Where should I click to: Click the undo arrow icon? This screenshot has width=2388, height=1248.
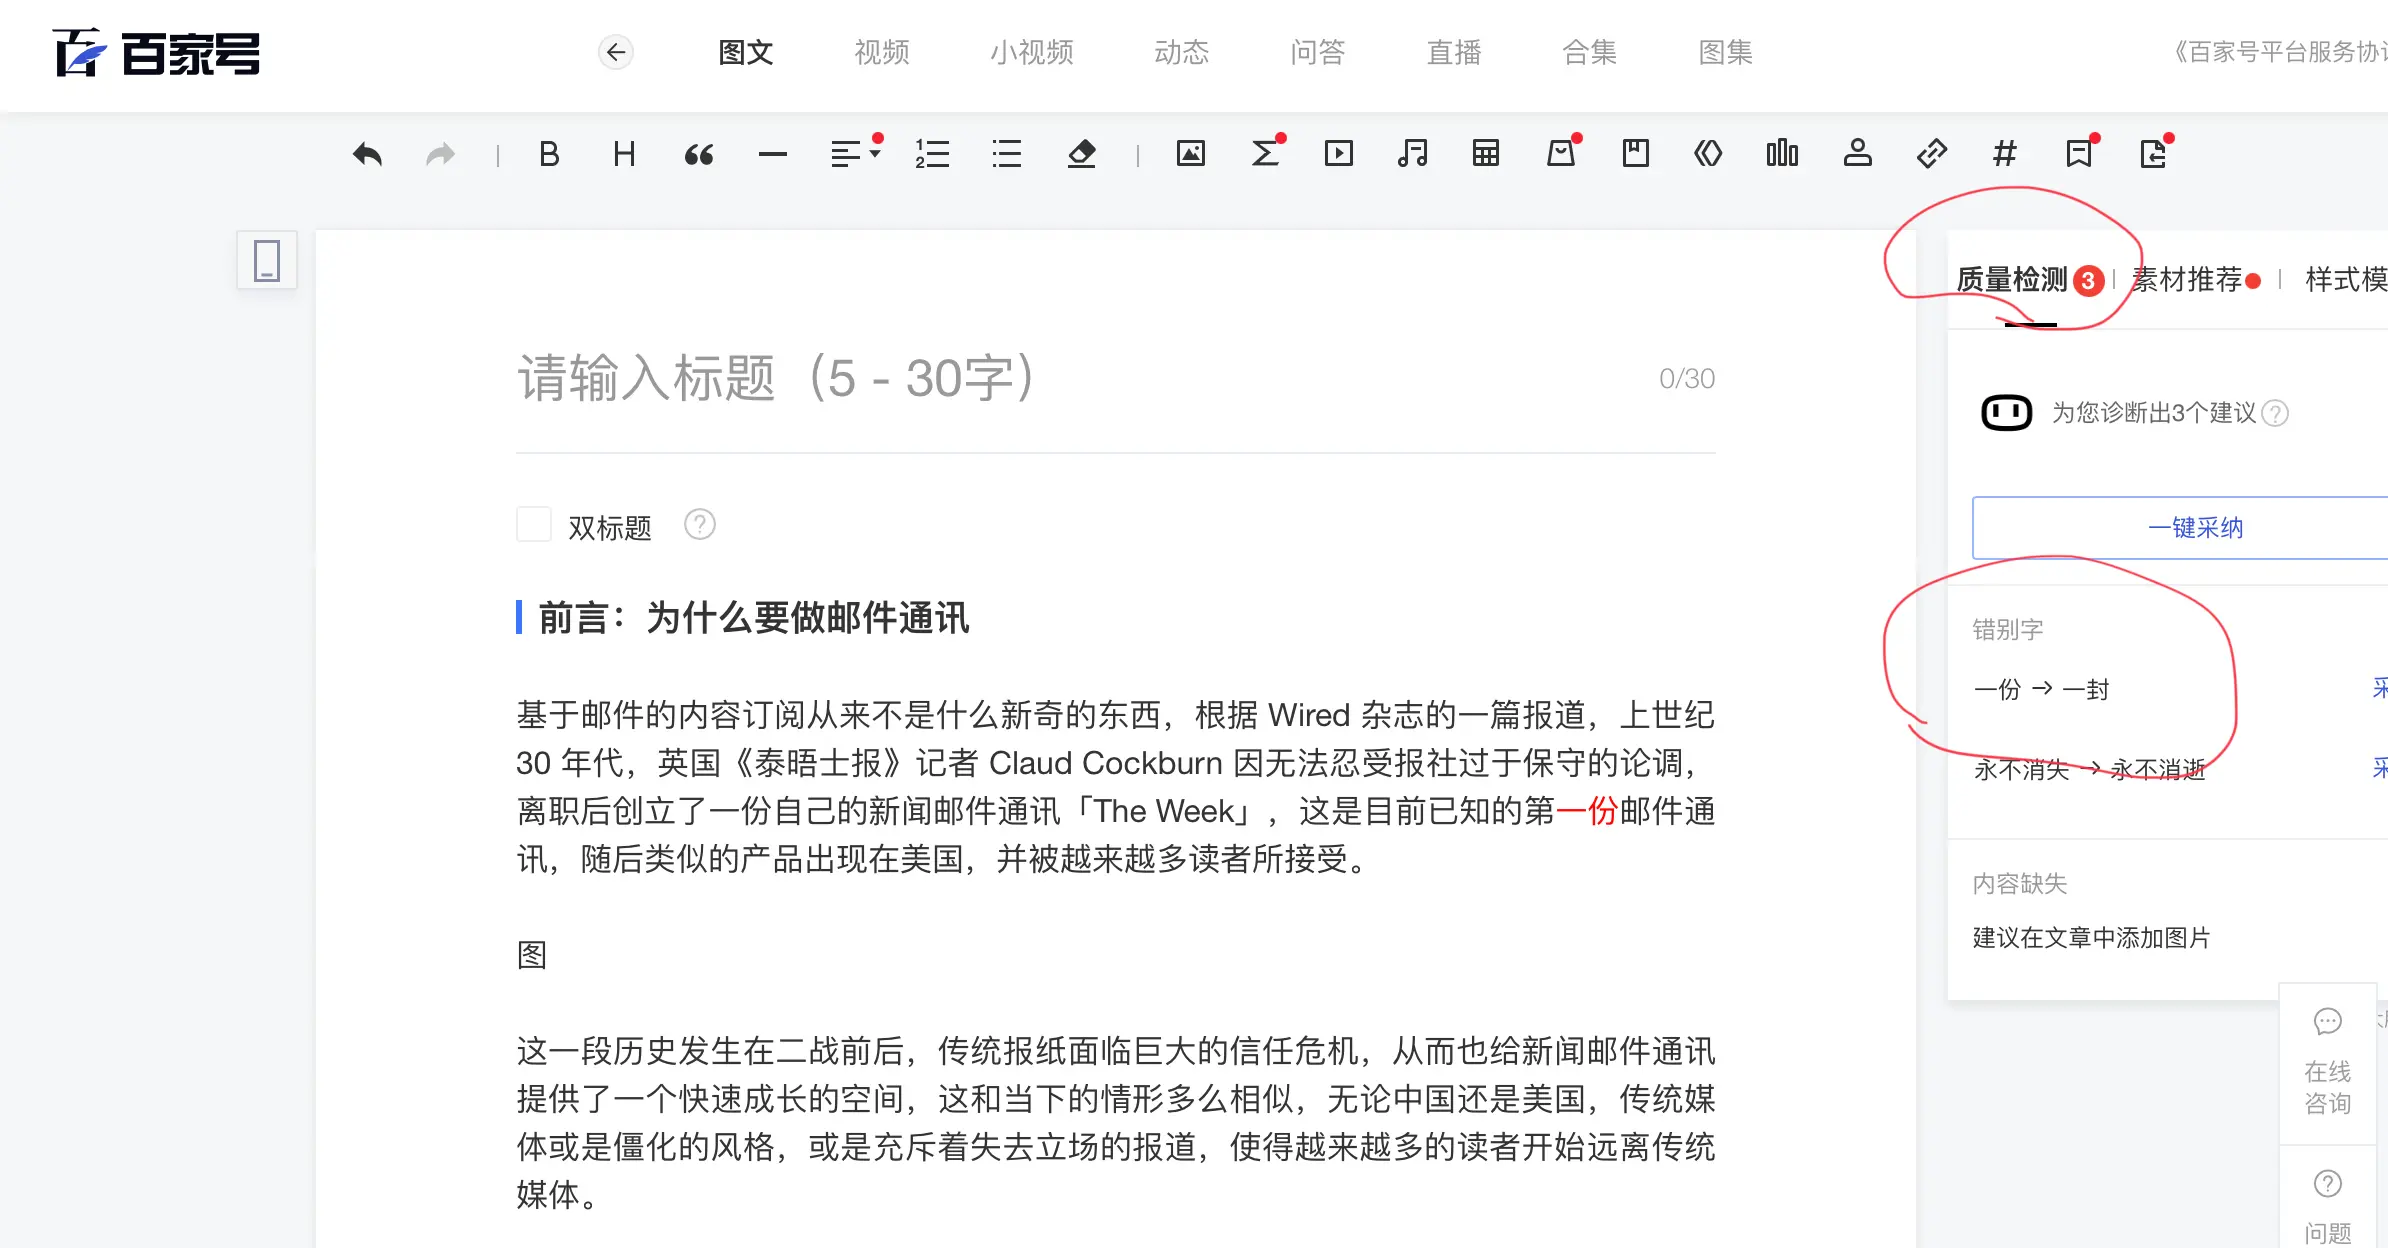367,154
